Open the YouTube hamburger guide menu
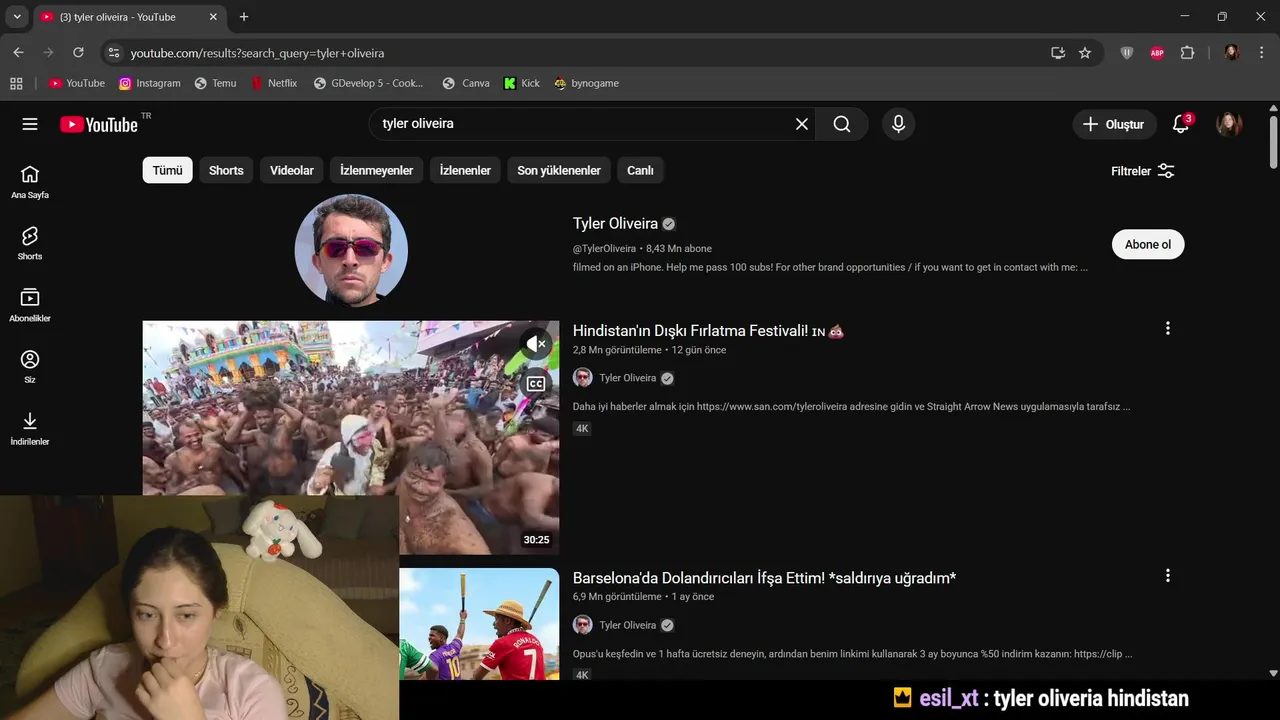 30,124
